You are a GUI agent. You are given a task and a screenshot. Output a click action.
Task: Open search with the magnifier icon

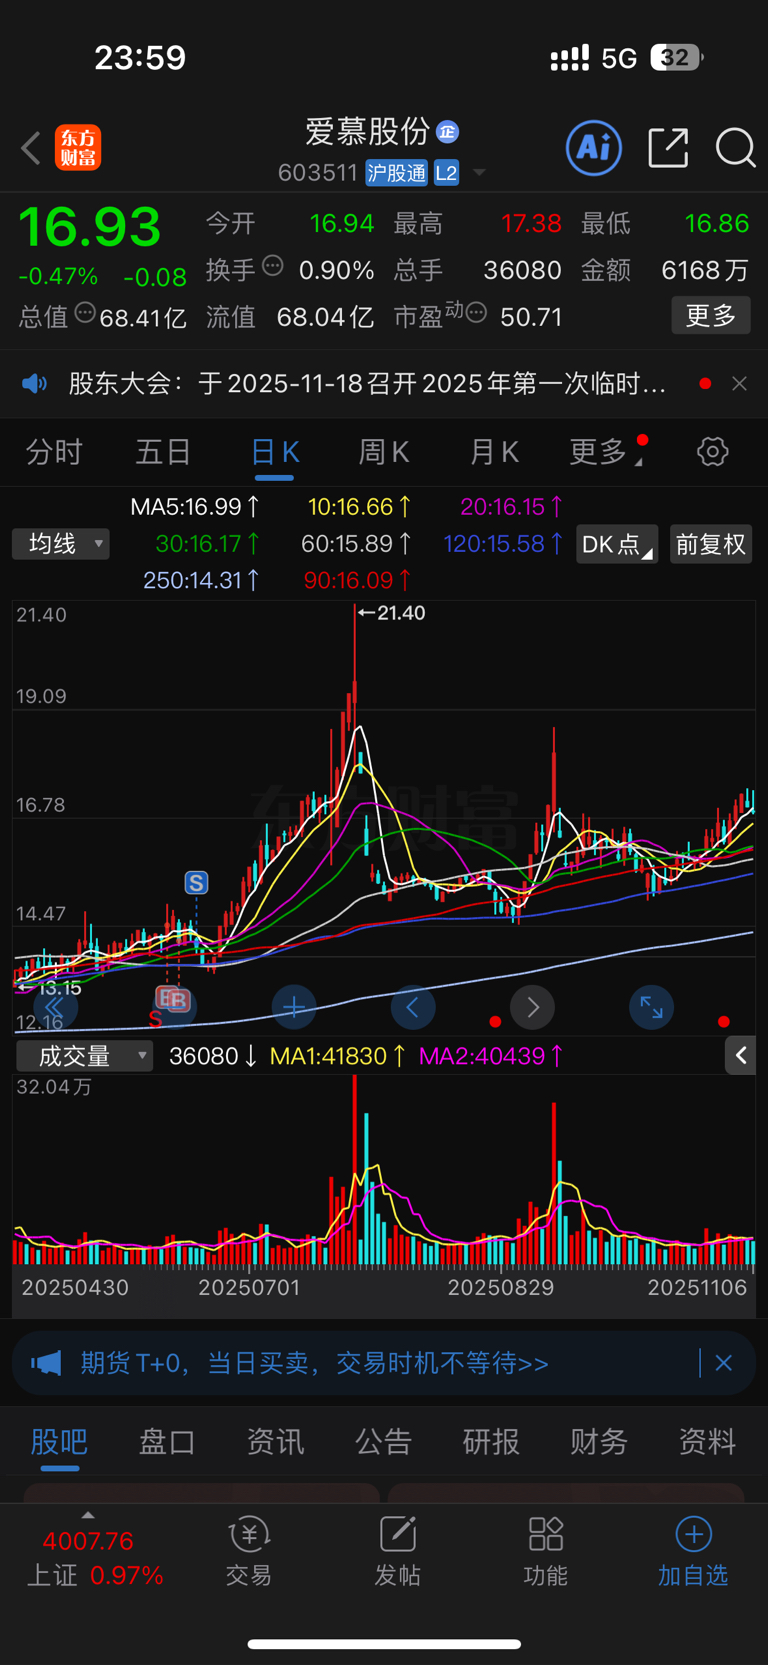click(735, 148)
